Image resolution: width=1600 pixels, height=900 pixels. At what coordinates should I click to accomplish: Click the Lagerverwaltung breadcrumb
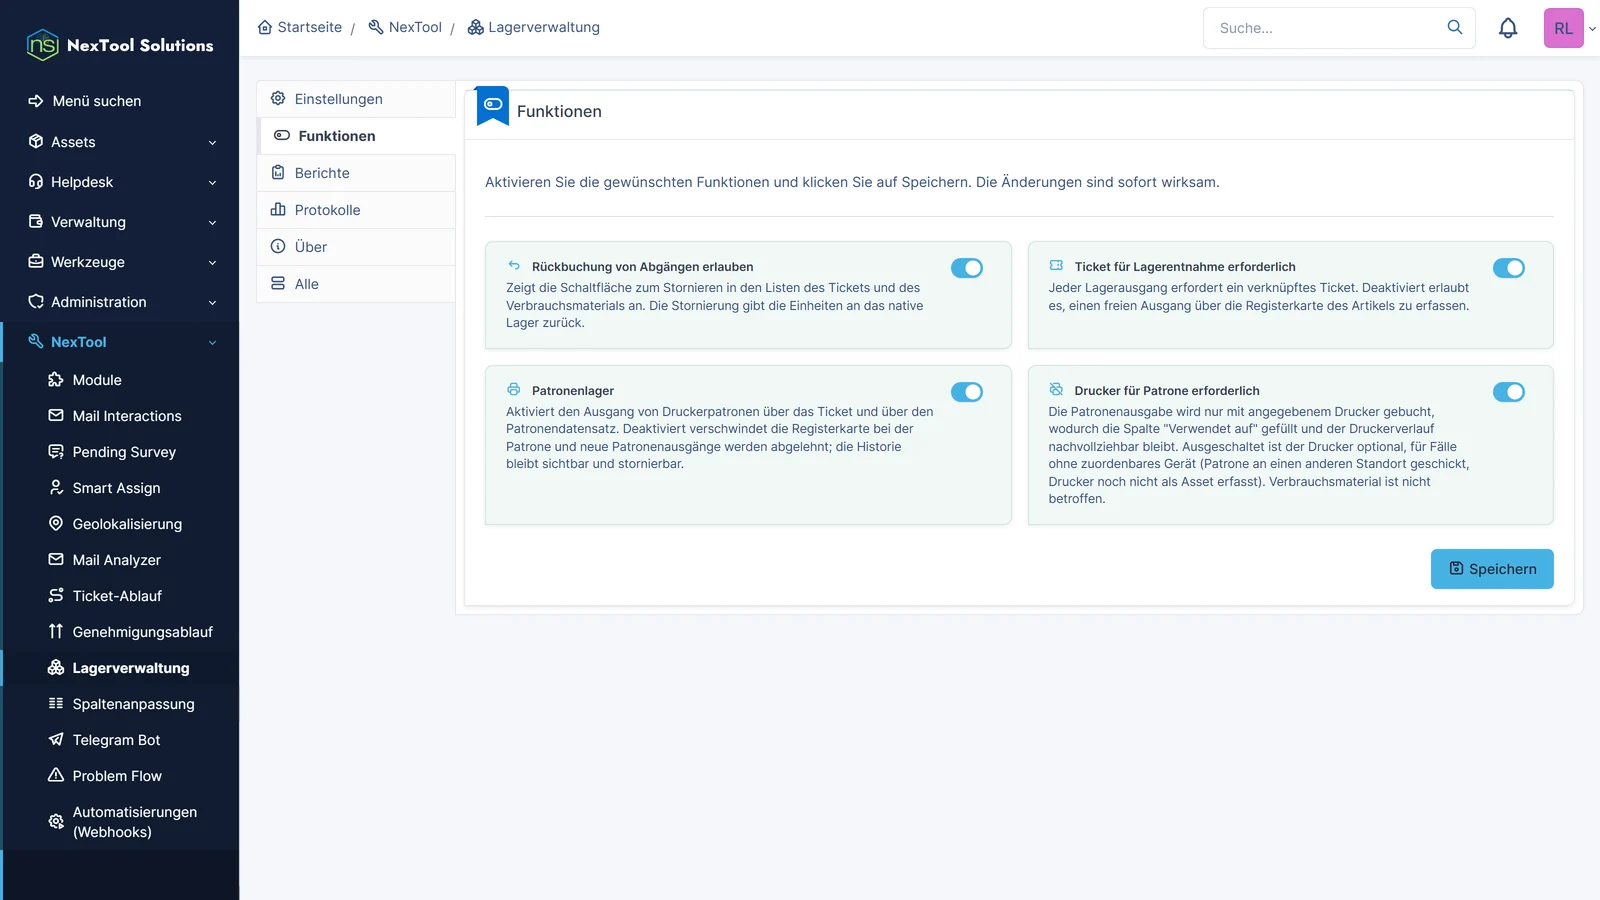coord(534,27)
